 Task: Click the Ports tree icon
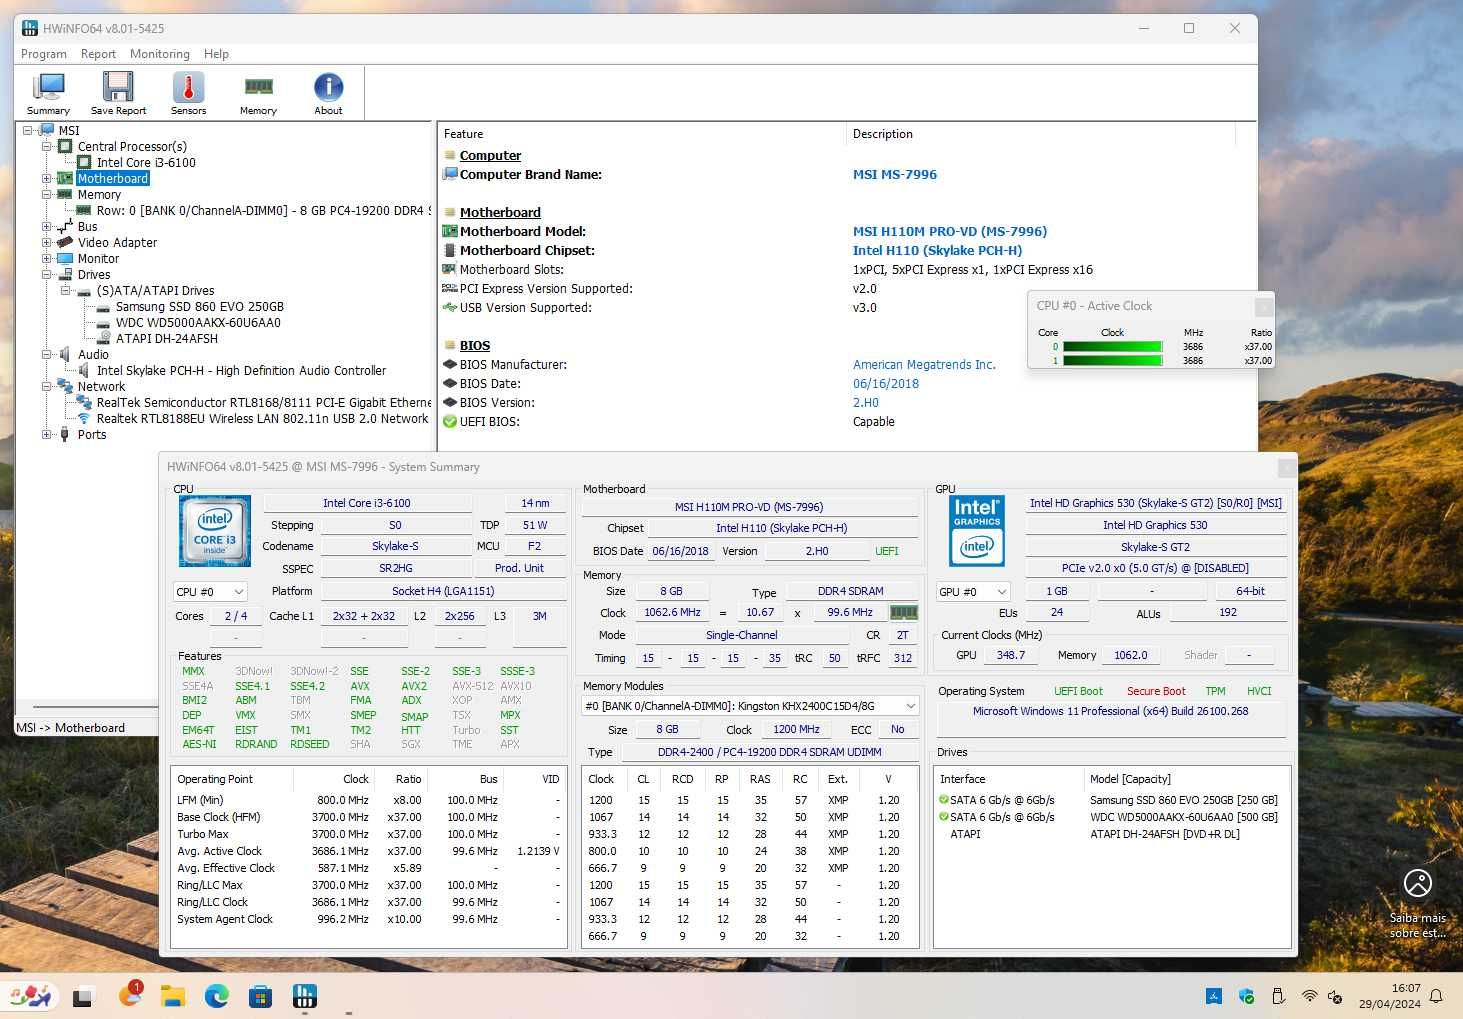65,434
